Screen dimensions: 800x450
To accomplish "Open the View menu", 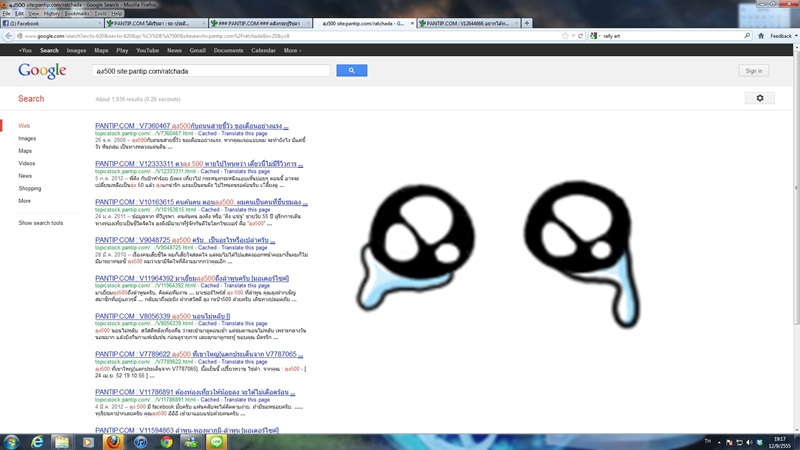I will [34, 13].
